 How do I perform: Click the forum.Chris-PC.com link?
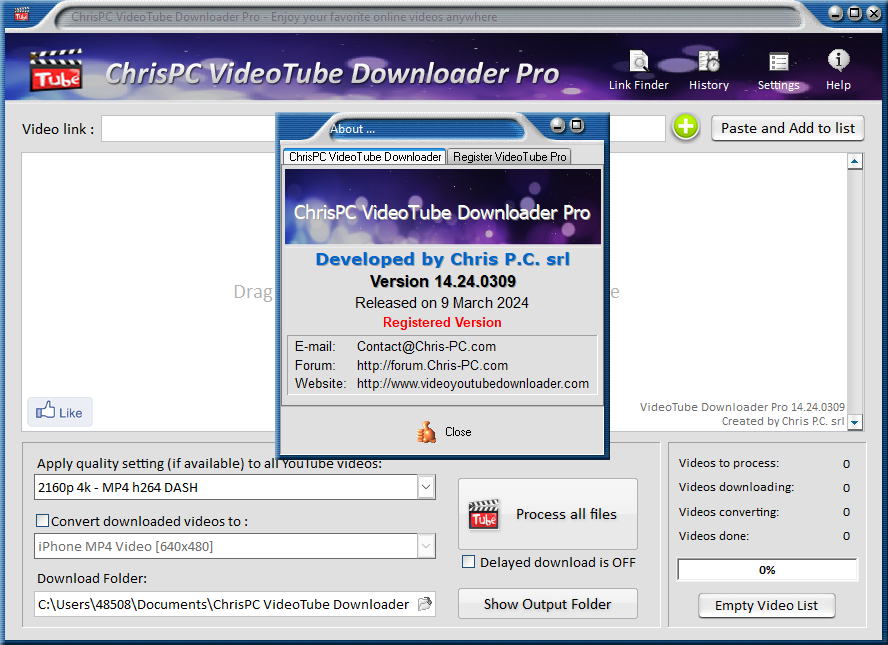point(432,365)
